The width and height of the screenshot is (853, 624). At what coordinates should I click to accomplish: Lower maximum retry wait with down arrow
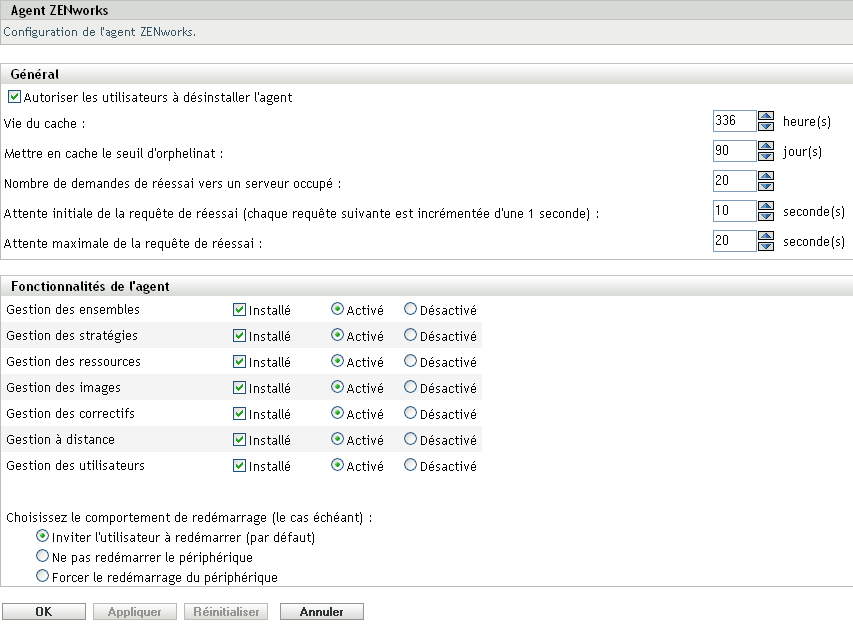(x=767, y=246)
